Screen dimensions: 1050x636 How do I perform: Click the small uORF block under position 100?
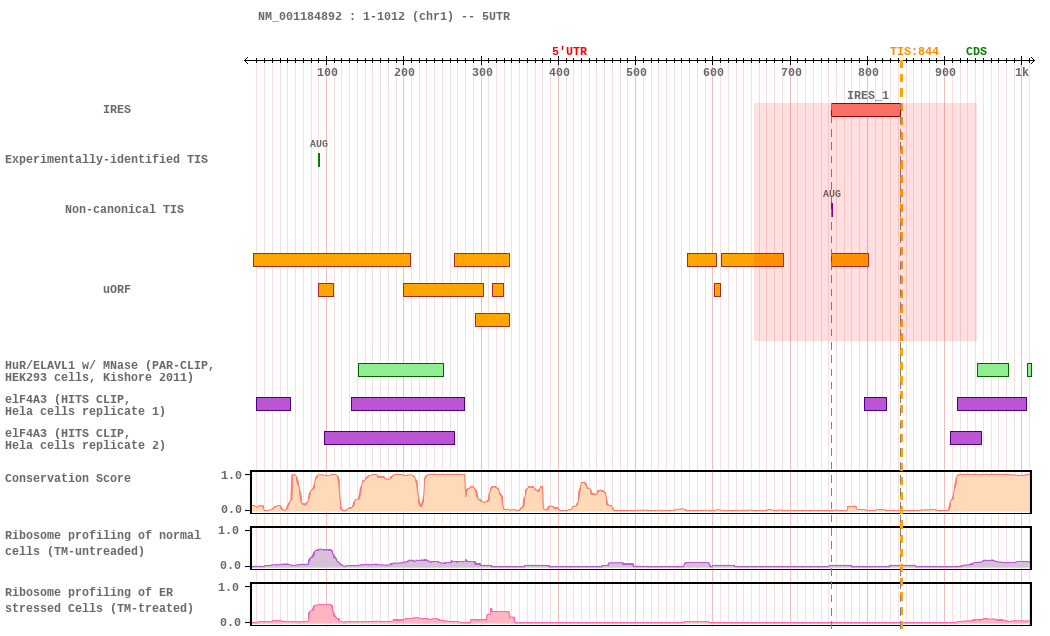click(x=326, y=290)
